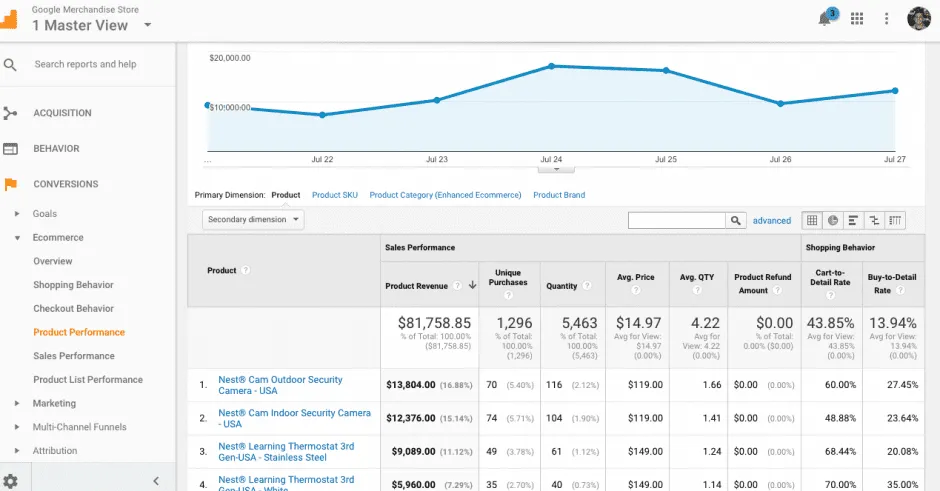Click the table search magnifier button
940x491 pixels.
click(x=736, y=221)
